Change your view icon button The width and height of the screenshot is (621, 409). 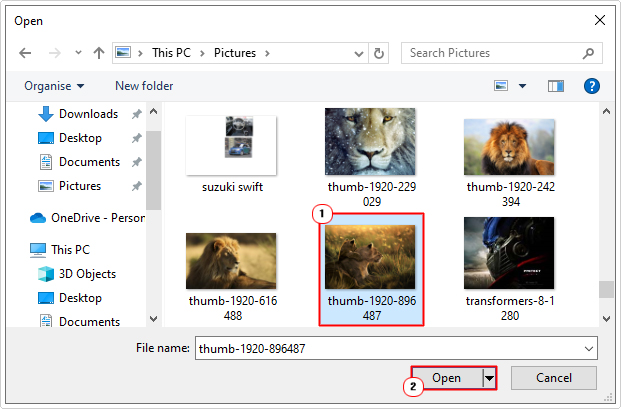(501, 86)
